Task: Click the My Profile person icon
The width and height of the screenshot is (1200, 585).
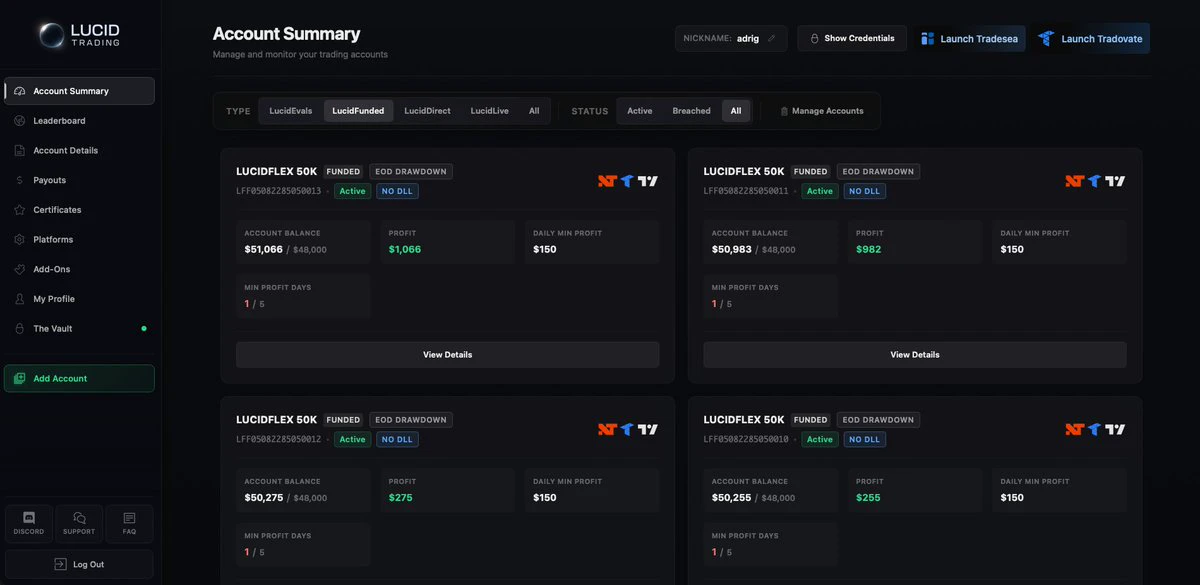Action: pyautogui.click(x=20, y=299)
